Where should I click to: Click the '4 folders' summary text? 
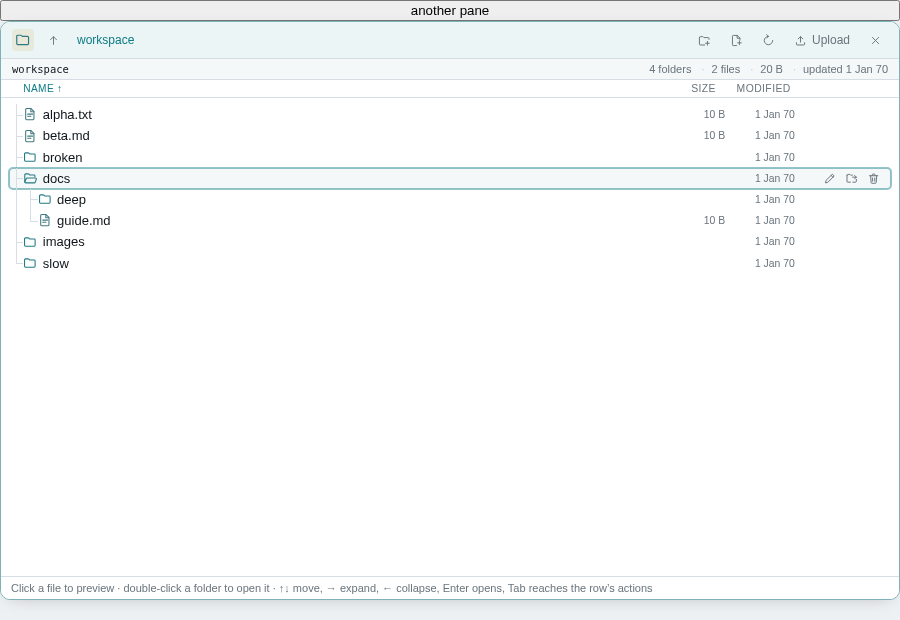[670, 69]
